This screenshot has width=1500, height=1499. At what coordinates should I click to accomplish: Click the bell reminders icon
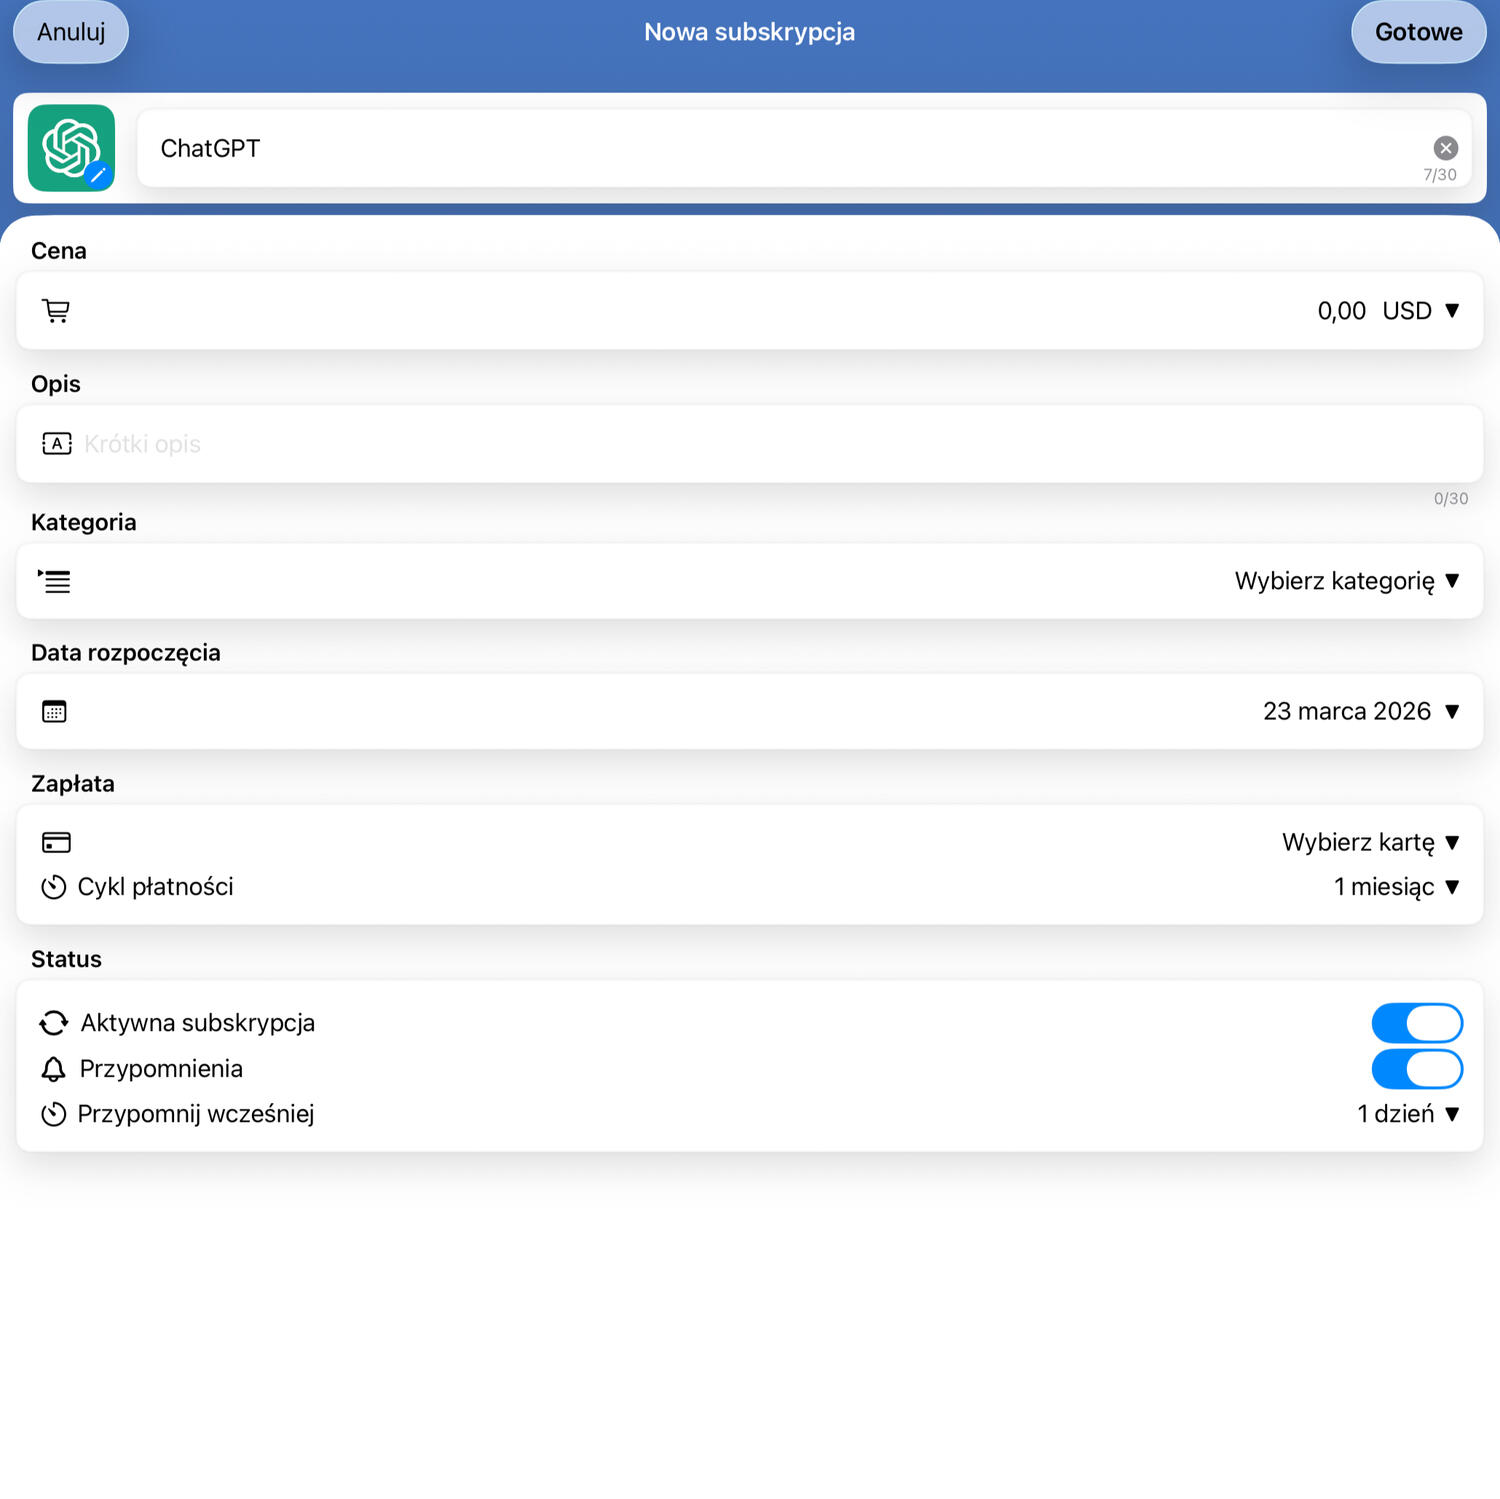(x=54, y=1069)
